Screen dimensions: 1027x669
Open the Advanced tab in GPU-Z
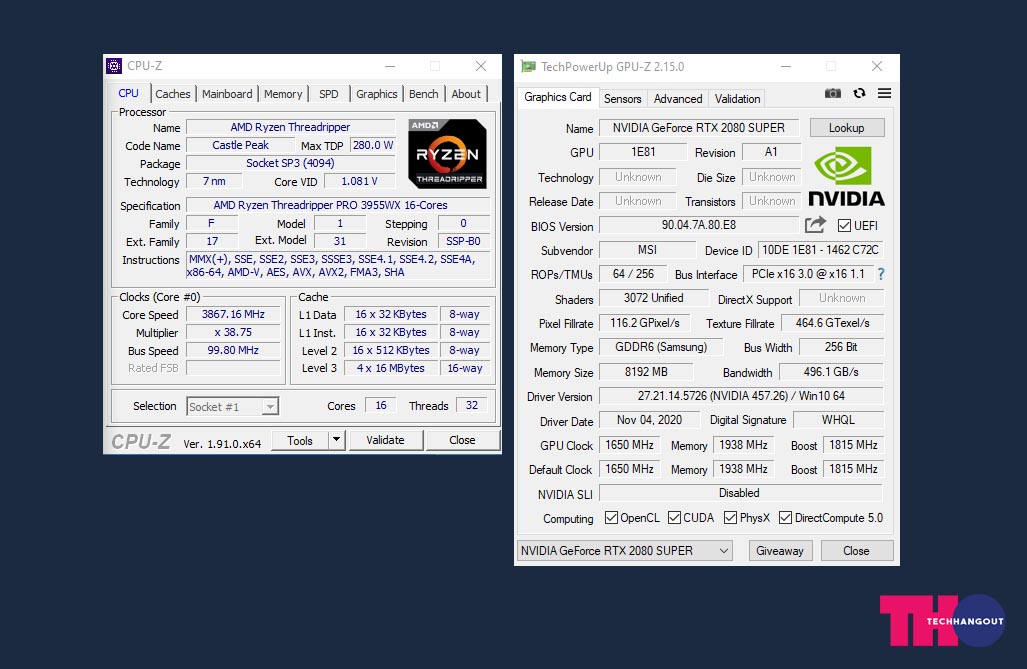[678, 99]
